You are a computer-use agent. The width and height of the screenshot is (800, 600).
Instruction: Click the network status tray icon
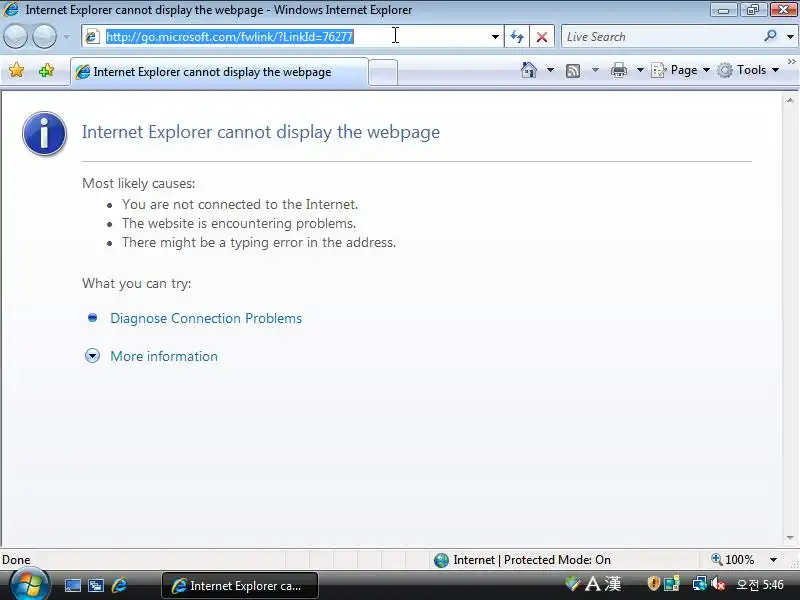pos(699,583)
